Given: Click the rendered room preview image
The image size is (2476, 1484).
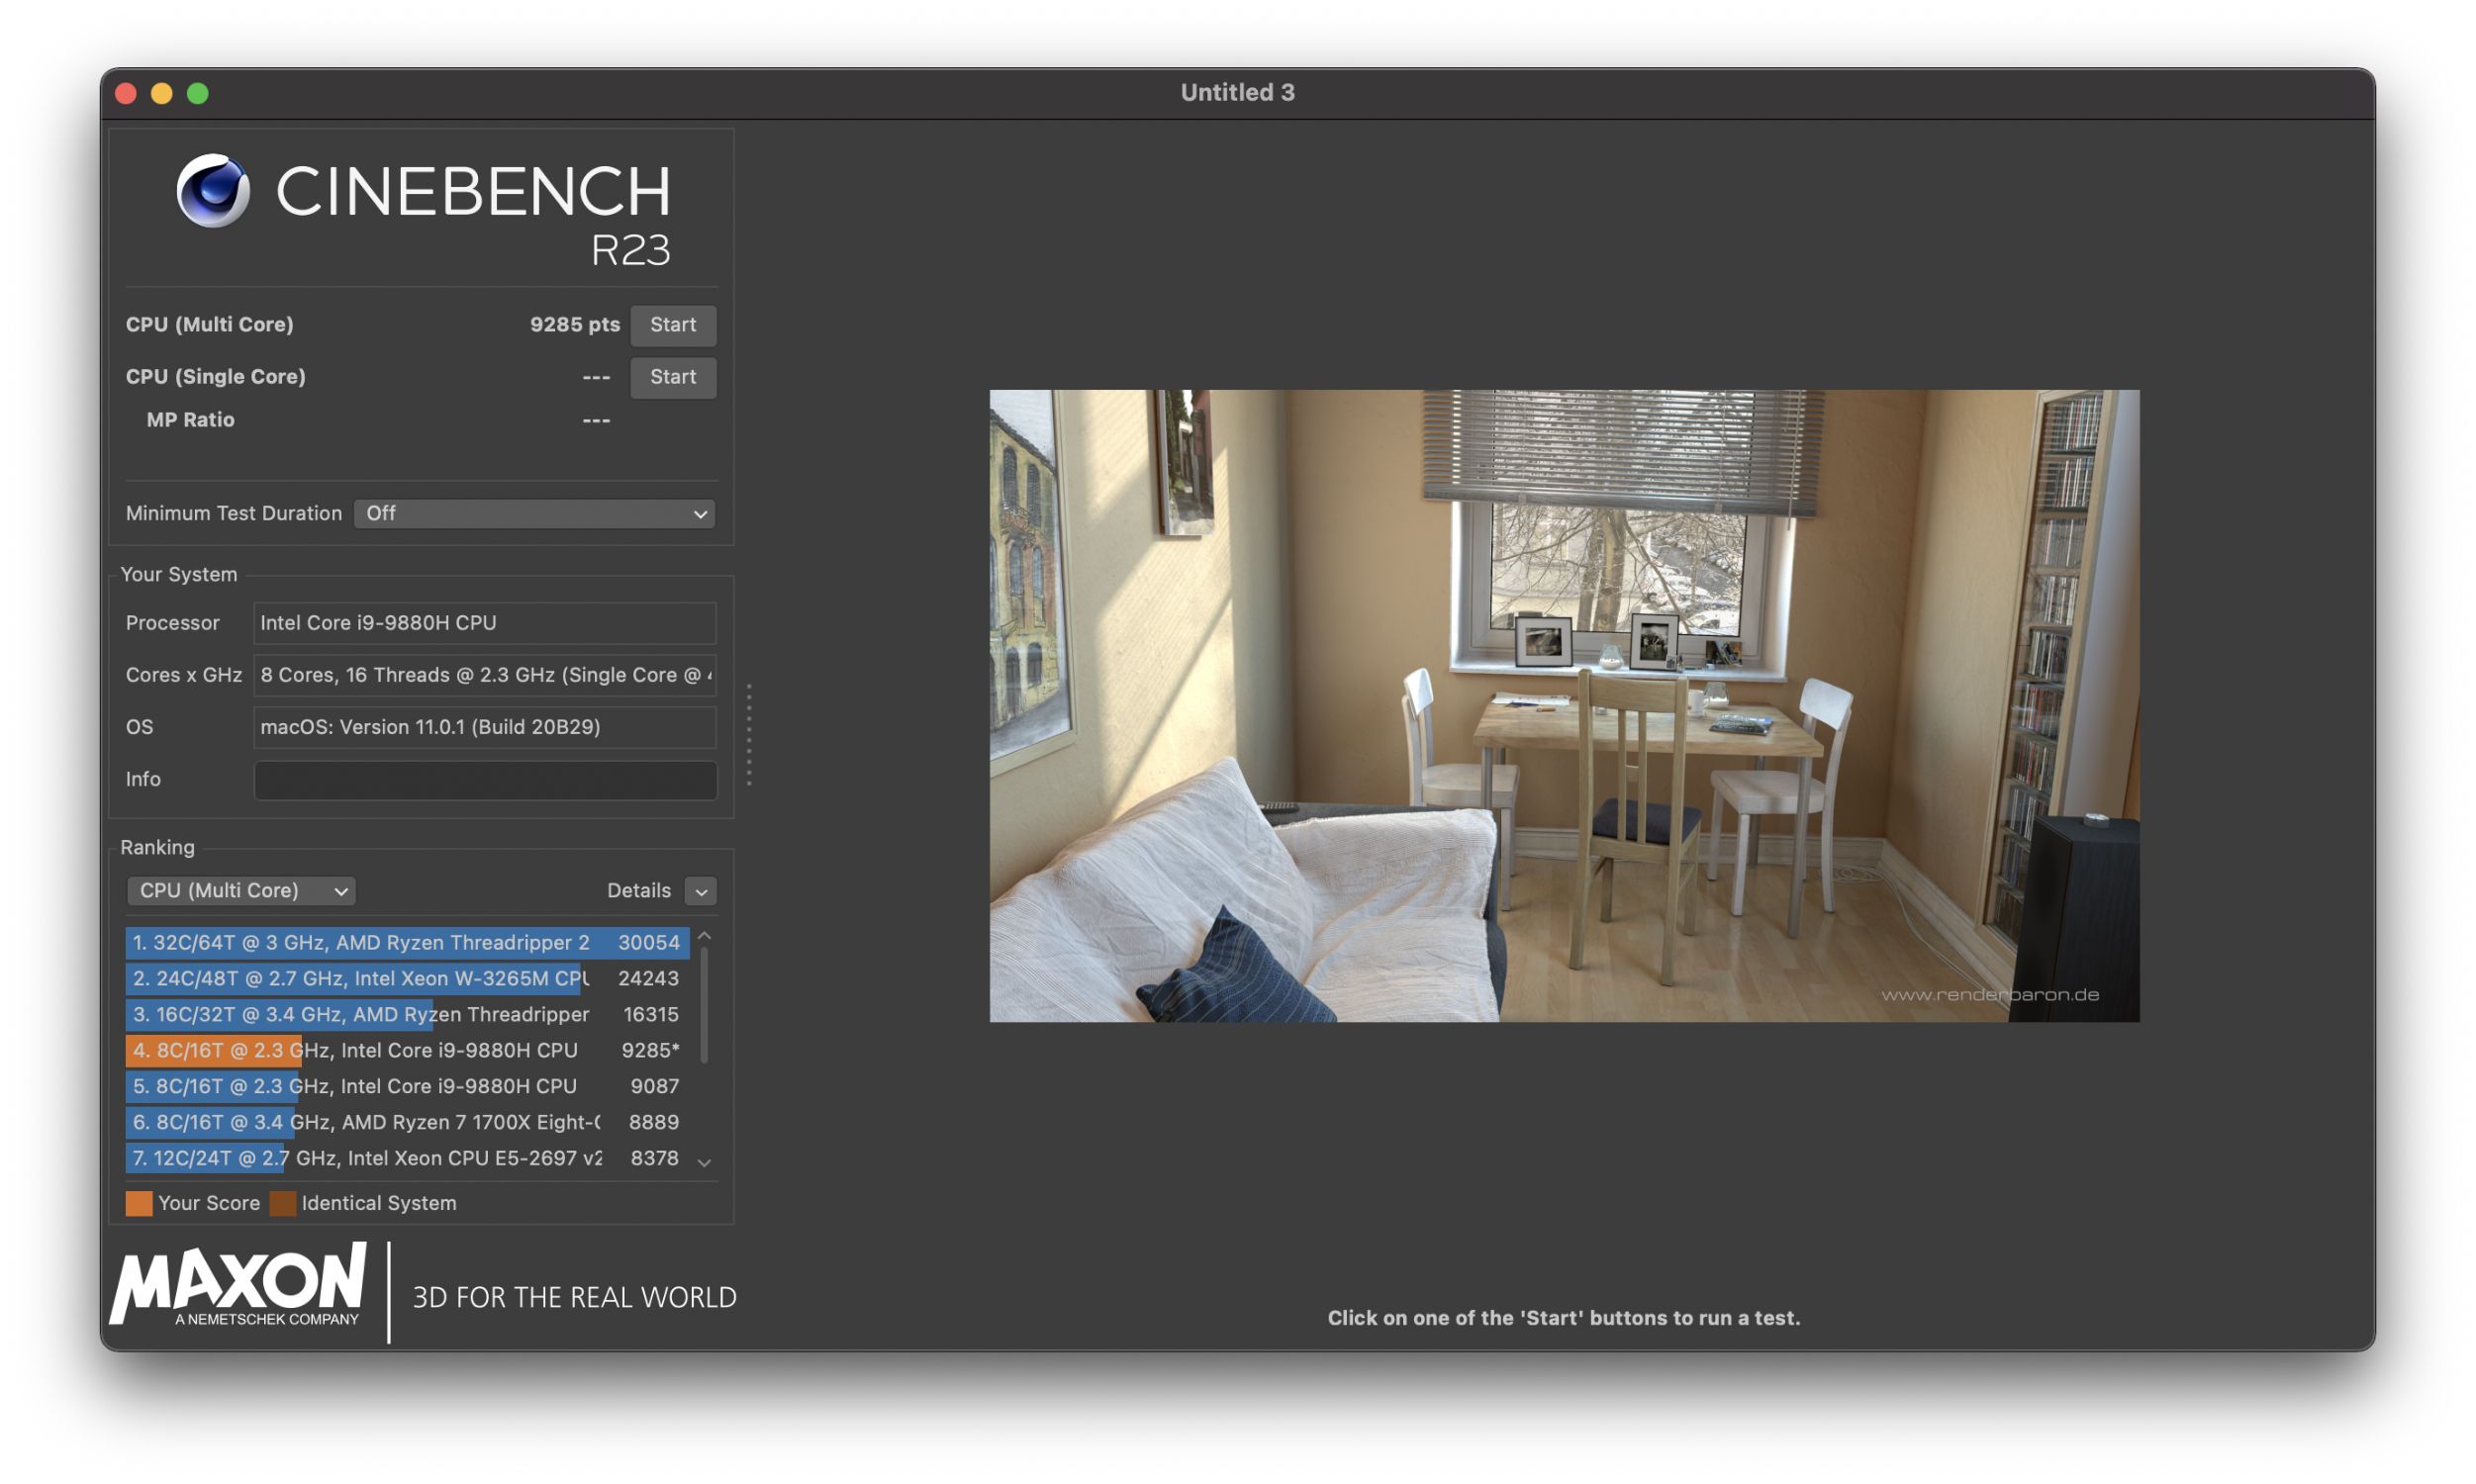Looking at the screenshot, I should (1564, 706).
